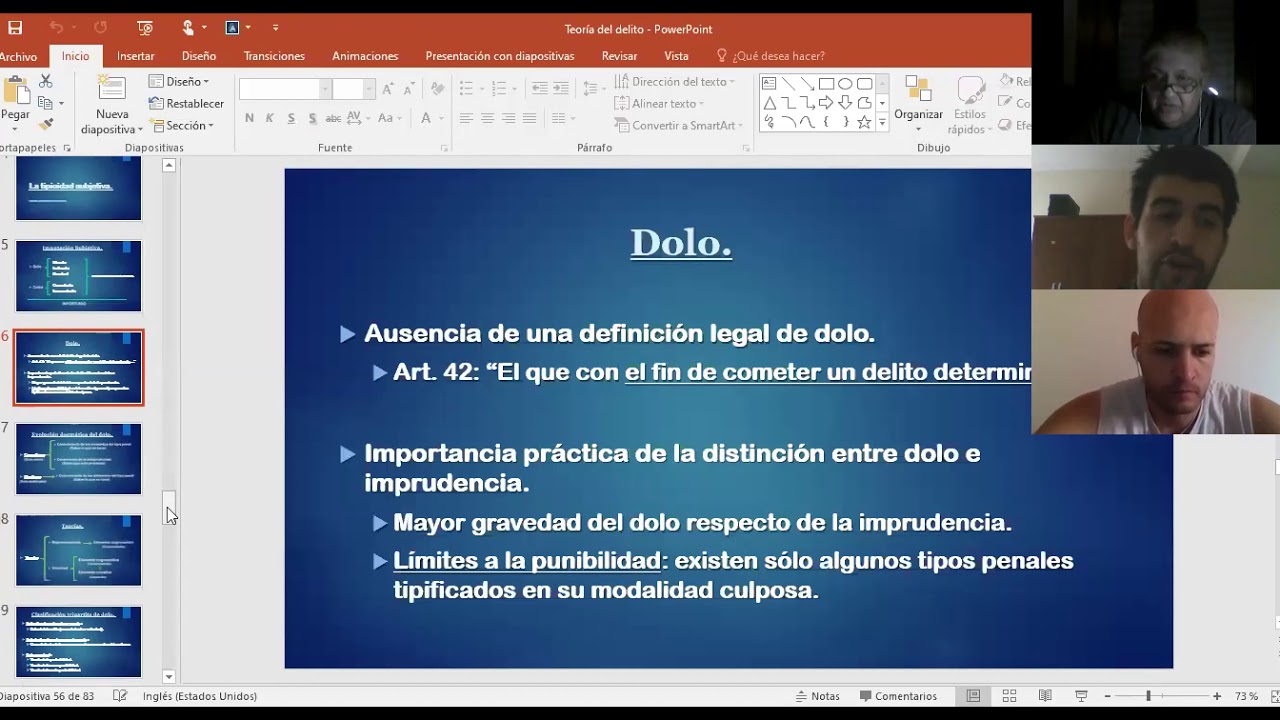Click the ¿Qué desea hacer? search box

pyautogui.click(x=771, y=56)
